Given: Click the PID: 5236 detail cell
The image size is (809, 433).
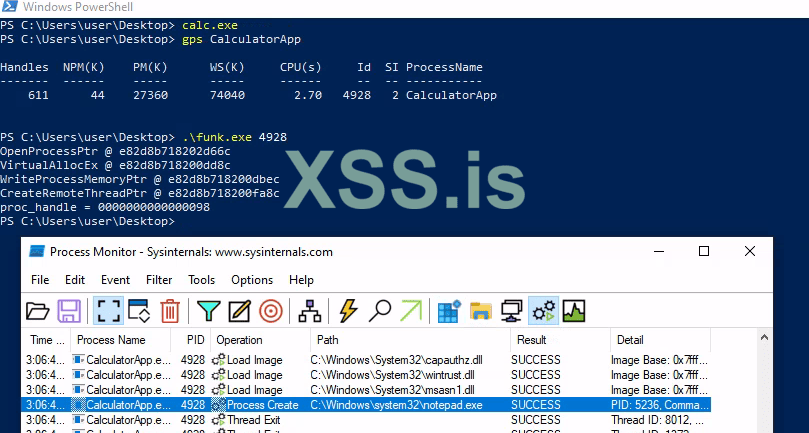Looking at the screenshot, I should pyautogui.click(x=660, y=405).
